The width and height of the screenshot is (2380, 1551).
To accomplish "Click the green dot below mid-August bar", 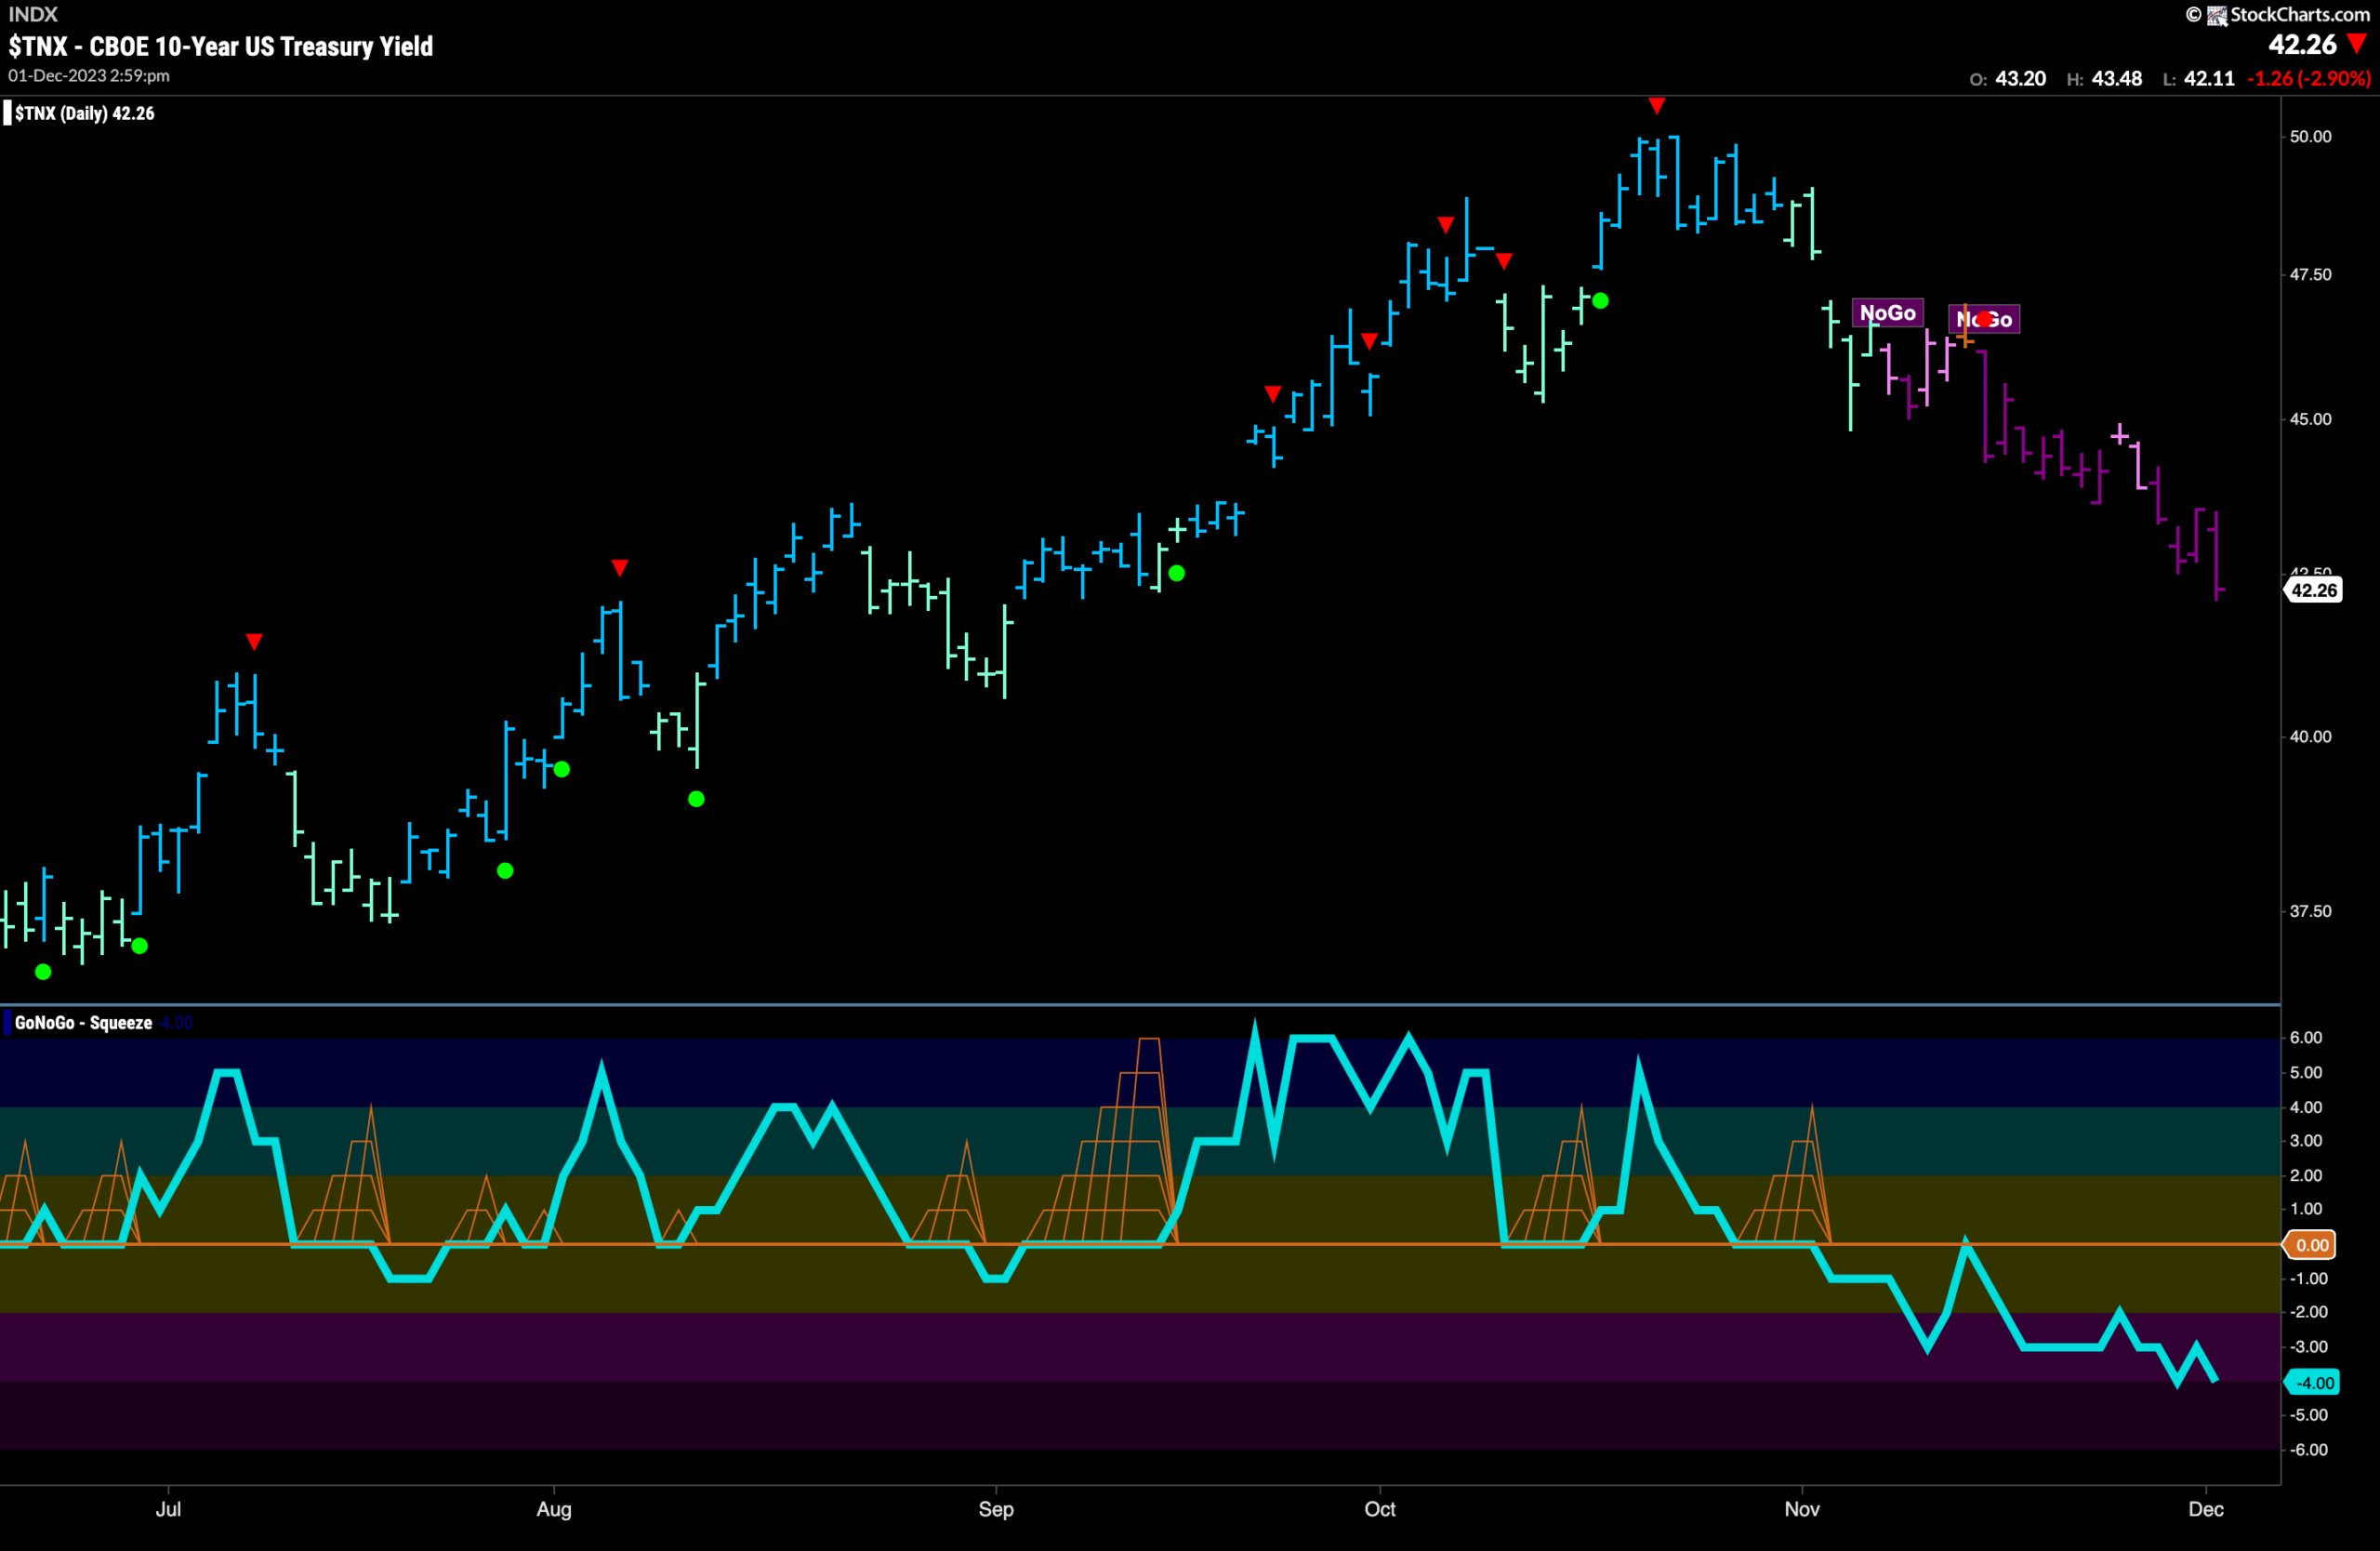I will tap(696, 799).
